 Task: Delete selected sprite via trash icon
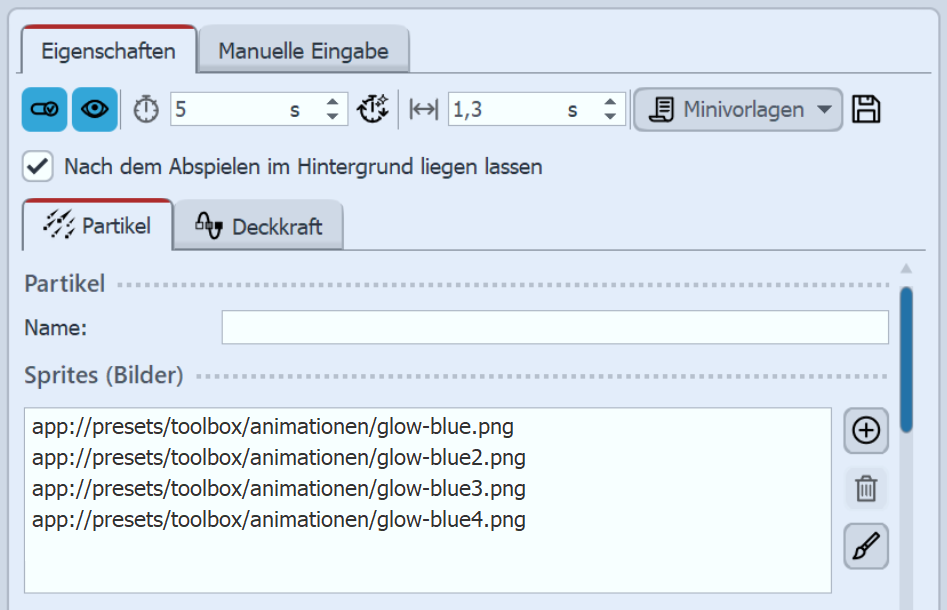pyautogui.click(x=865, y=489)
